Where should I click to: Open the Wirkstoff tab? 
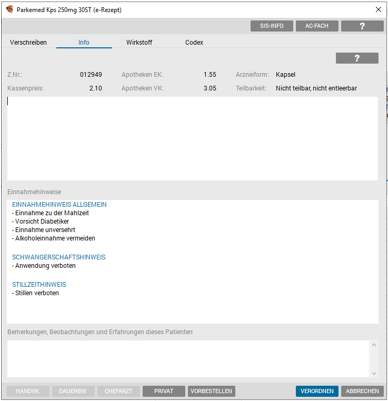click(x=139, y=42)
